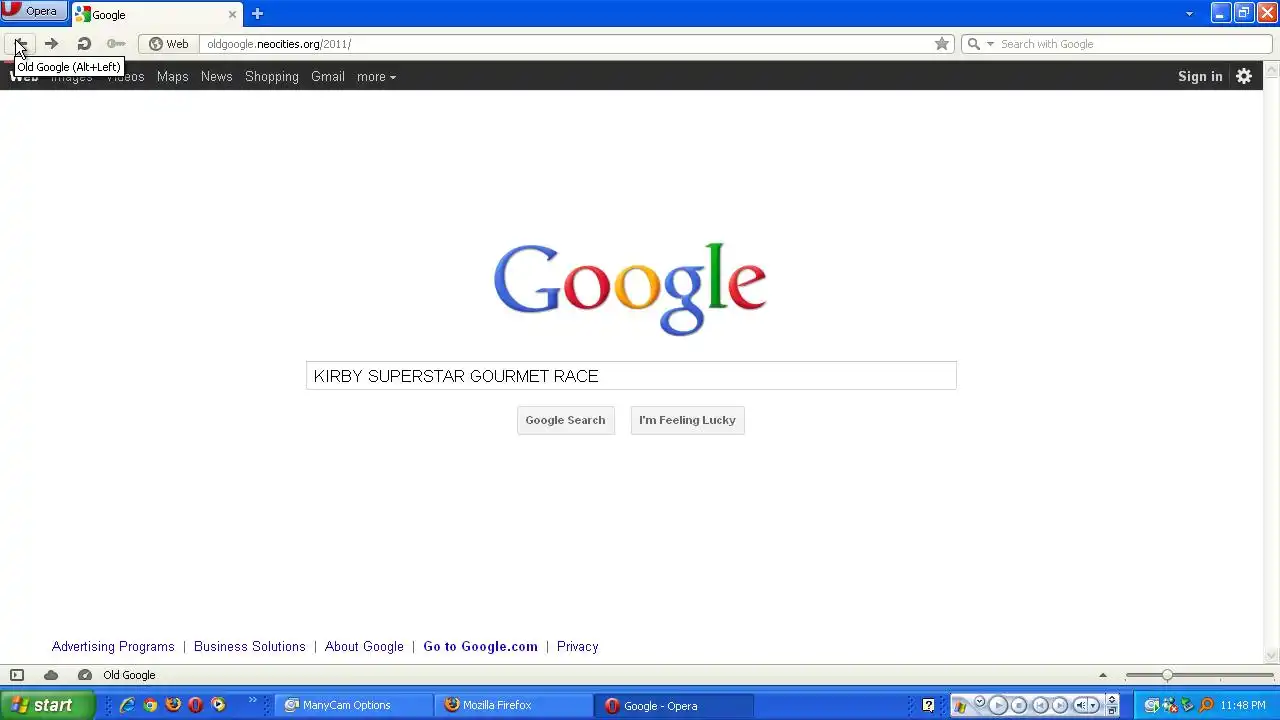This screenshot has width=1280, height=720.
Task: Click the help question mark taskbar icon
Action: 928,705
